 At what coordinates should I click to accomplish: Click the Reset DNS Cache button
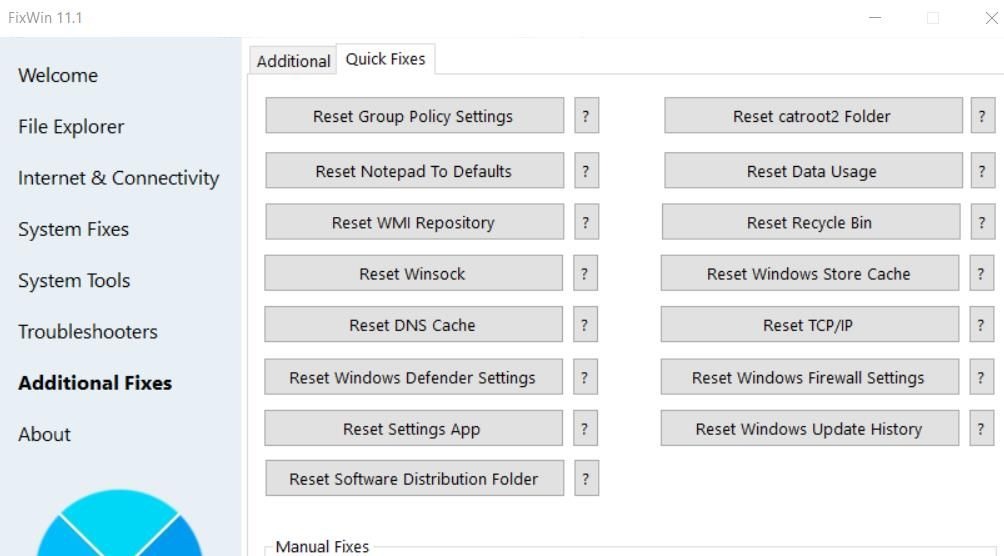point(413,325)
